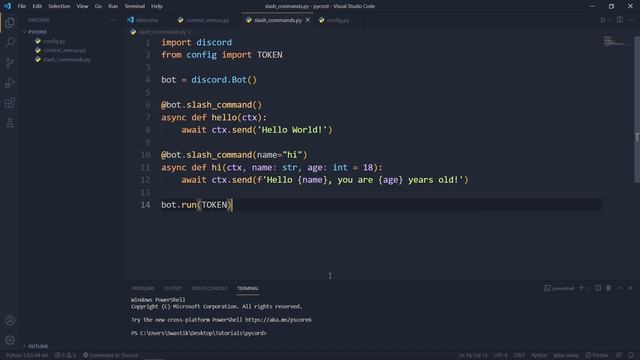Viewport: 640px width, 360px height.
Task: Open the Explorer view in activity bar
Action: click(10, 22)
